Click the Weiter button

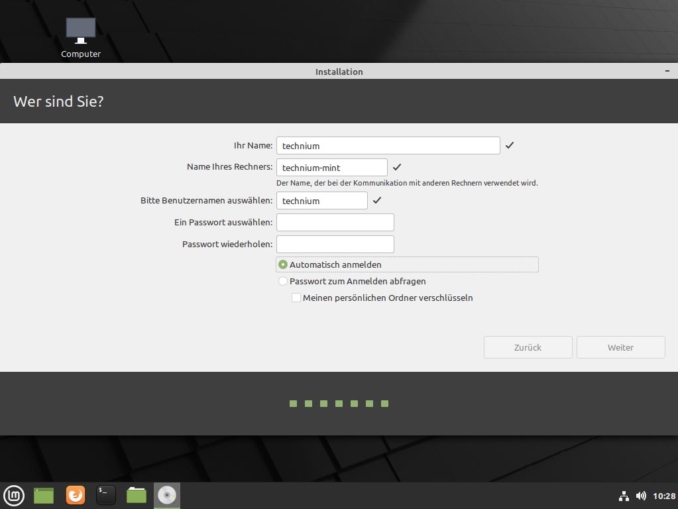coord(620,347)
